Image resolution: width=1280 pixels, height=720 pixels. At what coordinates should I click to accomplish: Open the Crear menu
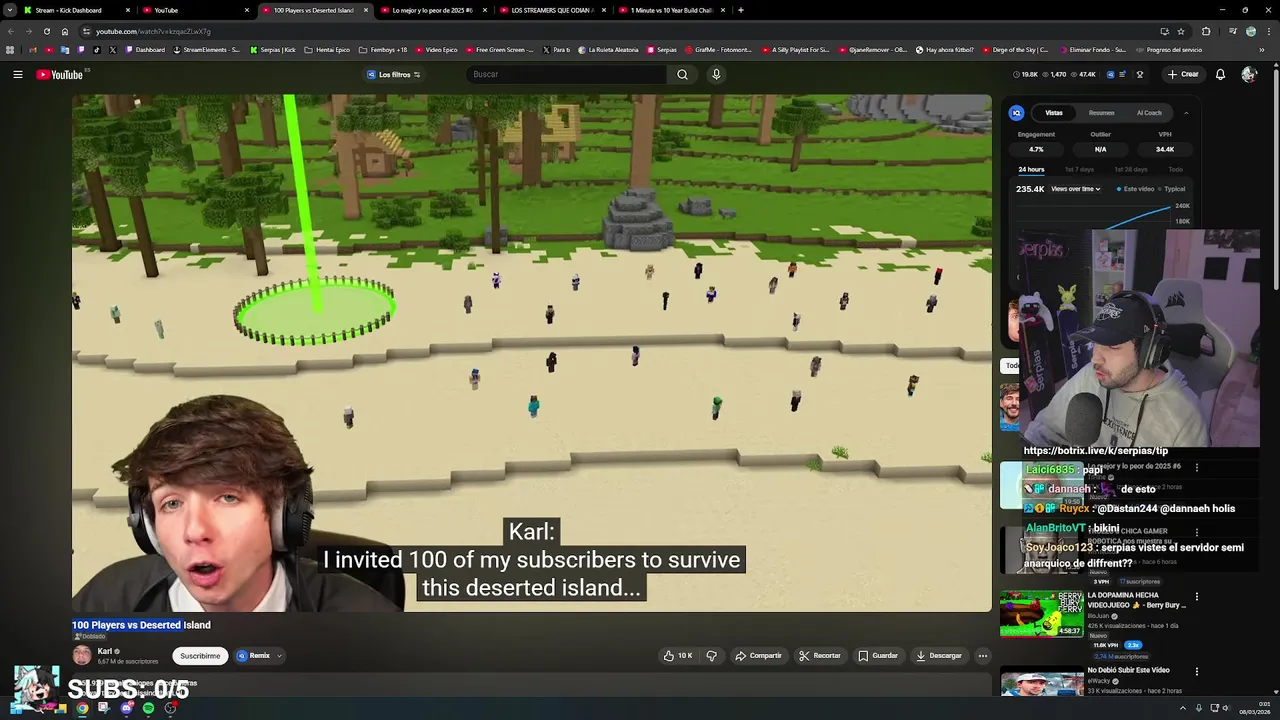tap(1182, 74)
